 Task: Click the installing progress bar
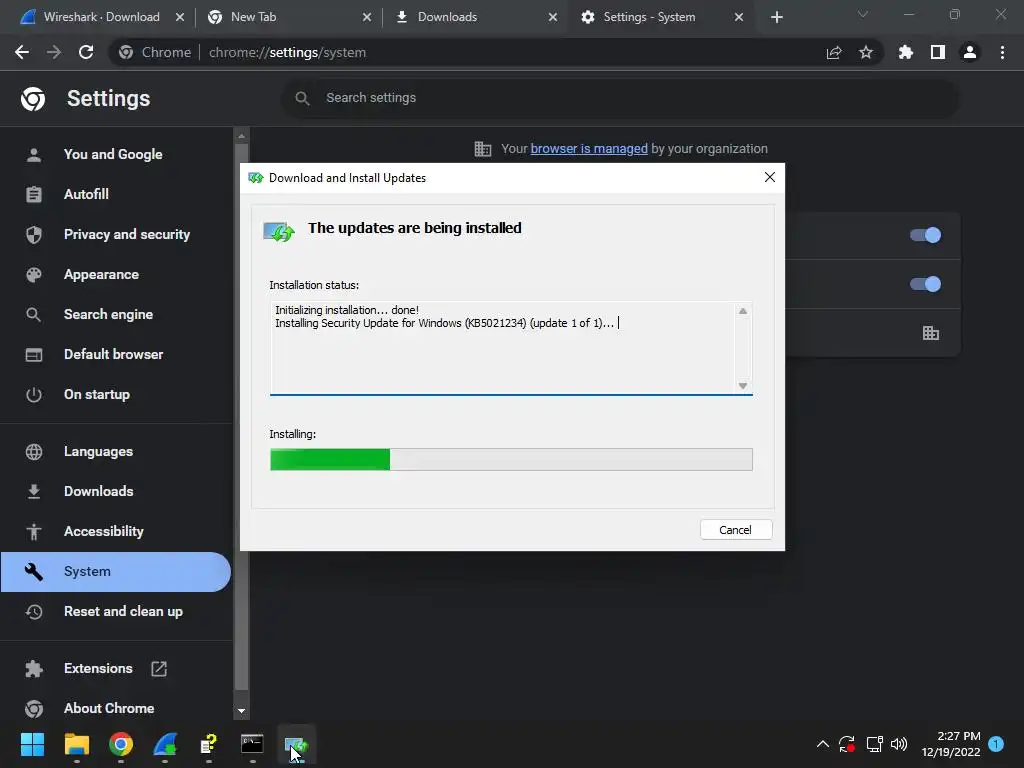tap(511, 459)
